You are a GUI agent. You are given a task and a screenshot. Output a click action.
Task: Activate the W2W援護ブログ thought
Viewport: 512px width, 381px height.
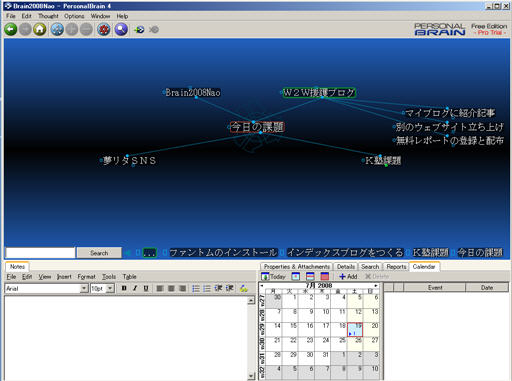pyautogui.click(x=319, y=92)
